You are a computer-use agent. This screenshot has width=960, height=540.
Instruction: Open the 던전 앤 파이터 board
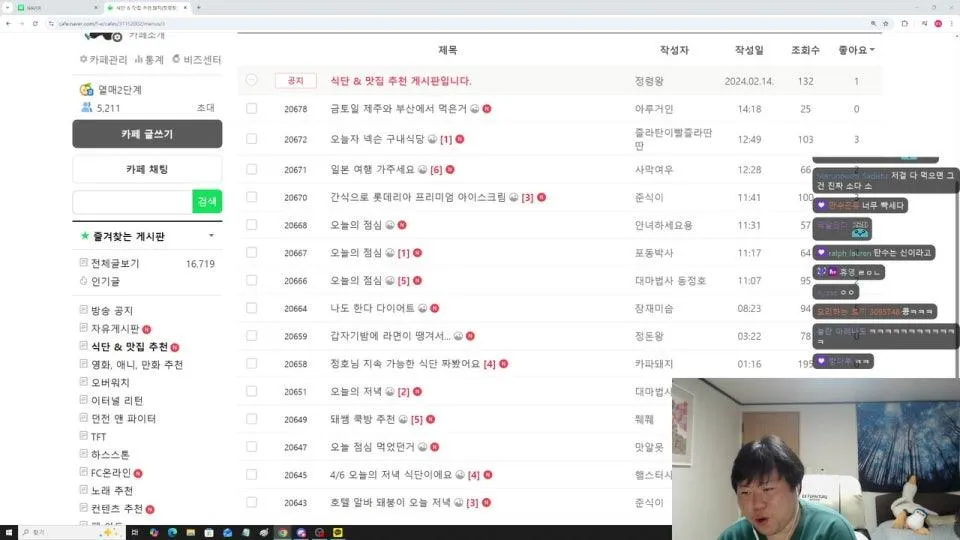pyautogui.click(x=124, y=418)
